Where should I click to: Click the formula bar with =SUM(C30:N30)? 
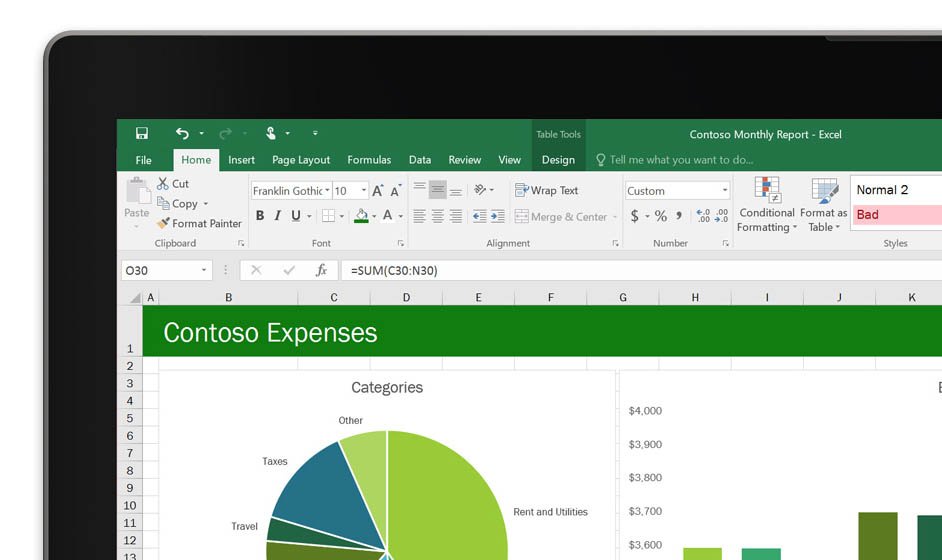pos(641,271)
